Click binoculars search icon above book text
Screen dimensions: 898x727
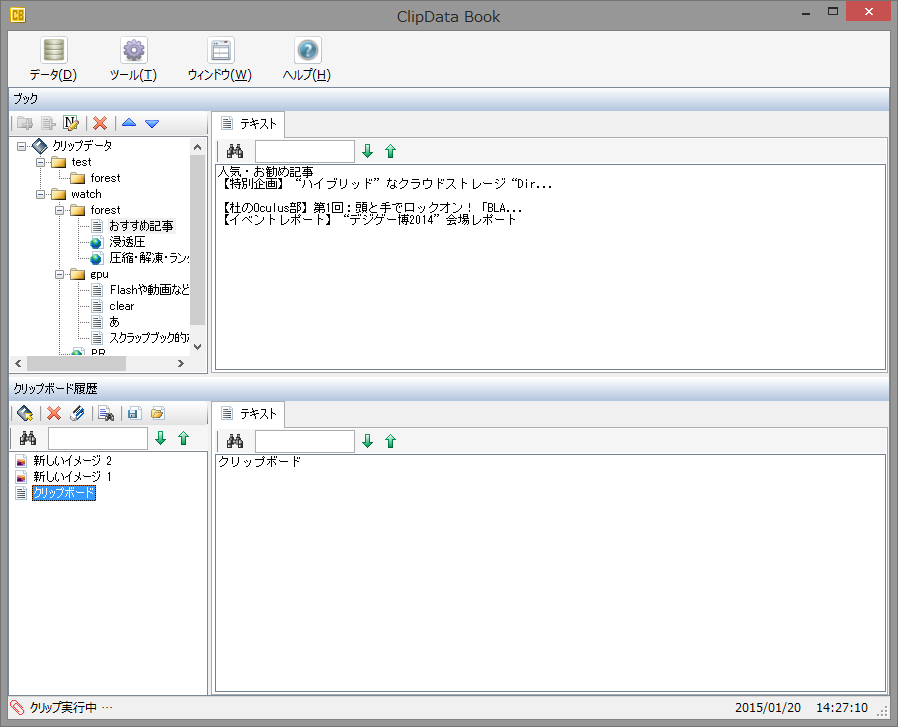point(235,150)
